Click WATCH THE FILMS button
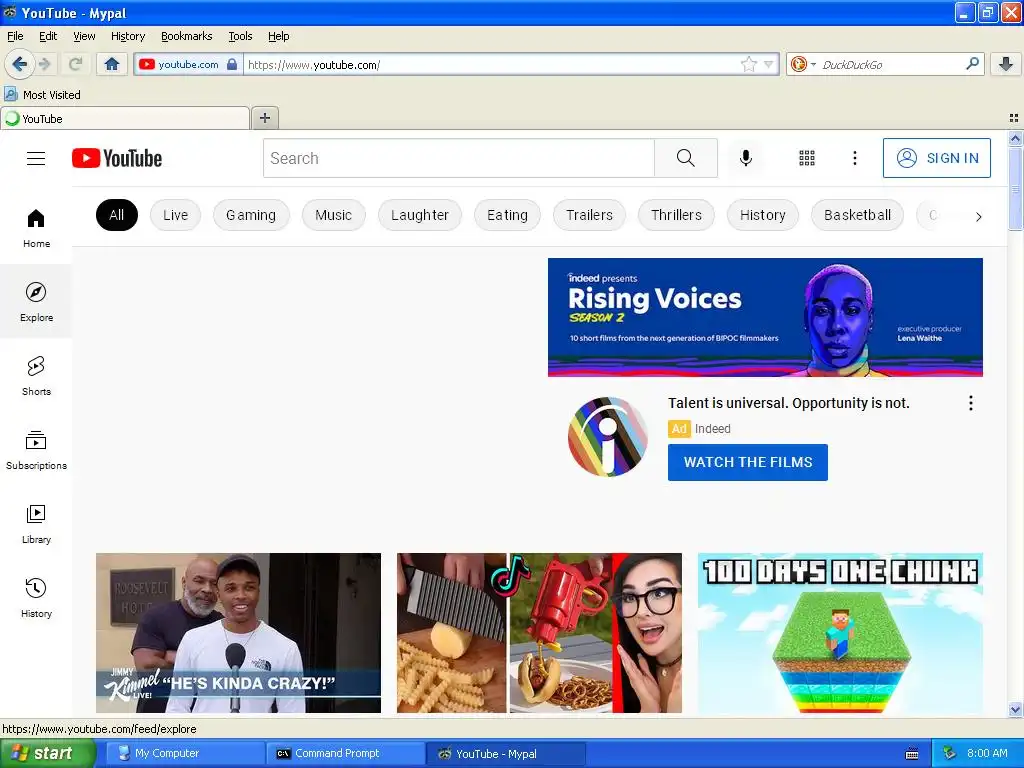 748,462
